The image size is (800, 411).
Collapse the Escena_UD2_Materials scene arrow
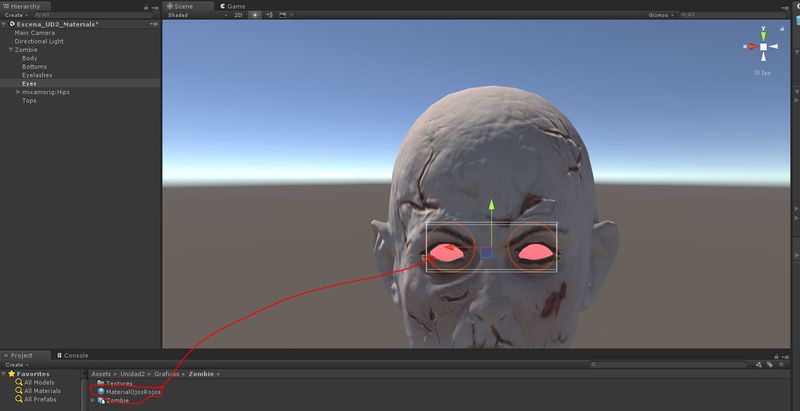click(4, 24)
